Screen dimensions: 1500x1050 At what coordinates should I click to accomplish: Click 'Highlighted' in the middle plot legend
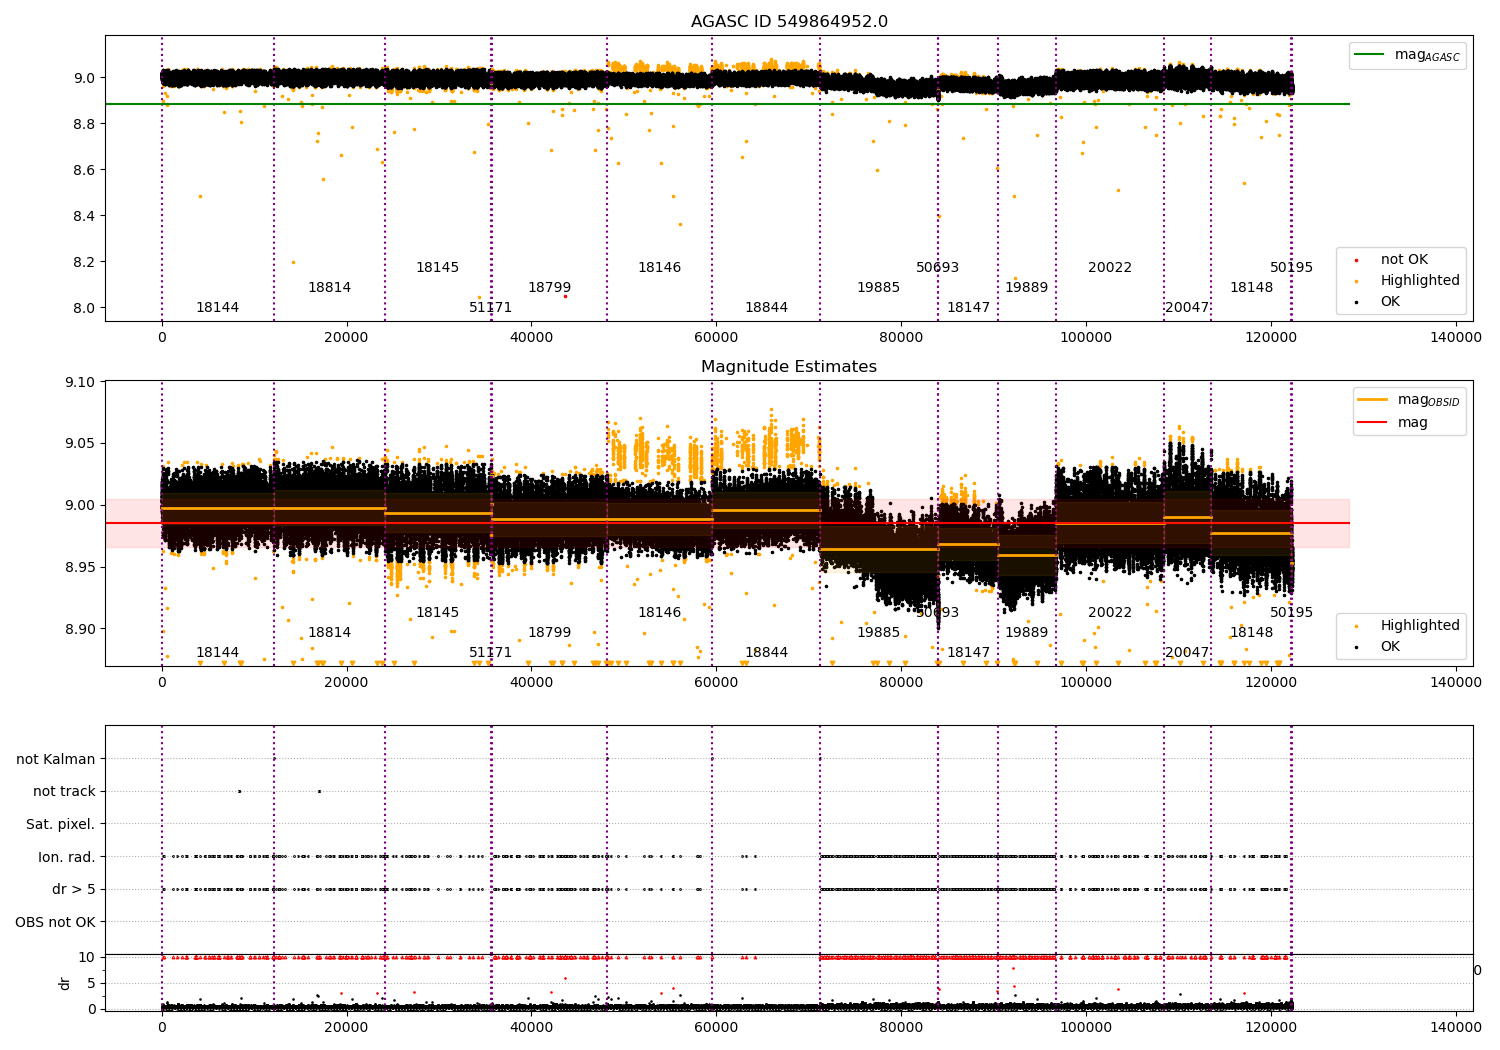[x=1420, y=626]
